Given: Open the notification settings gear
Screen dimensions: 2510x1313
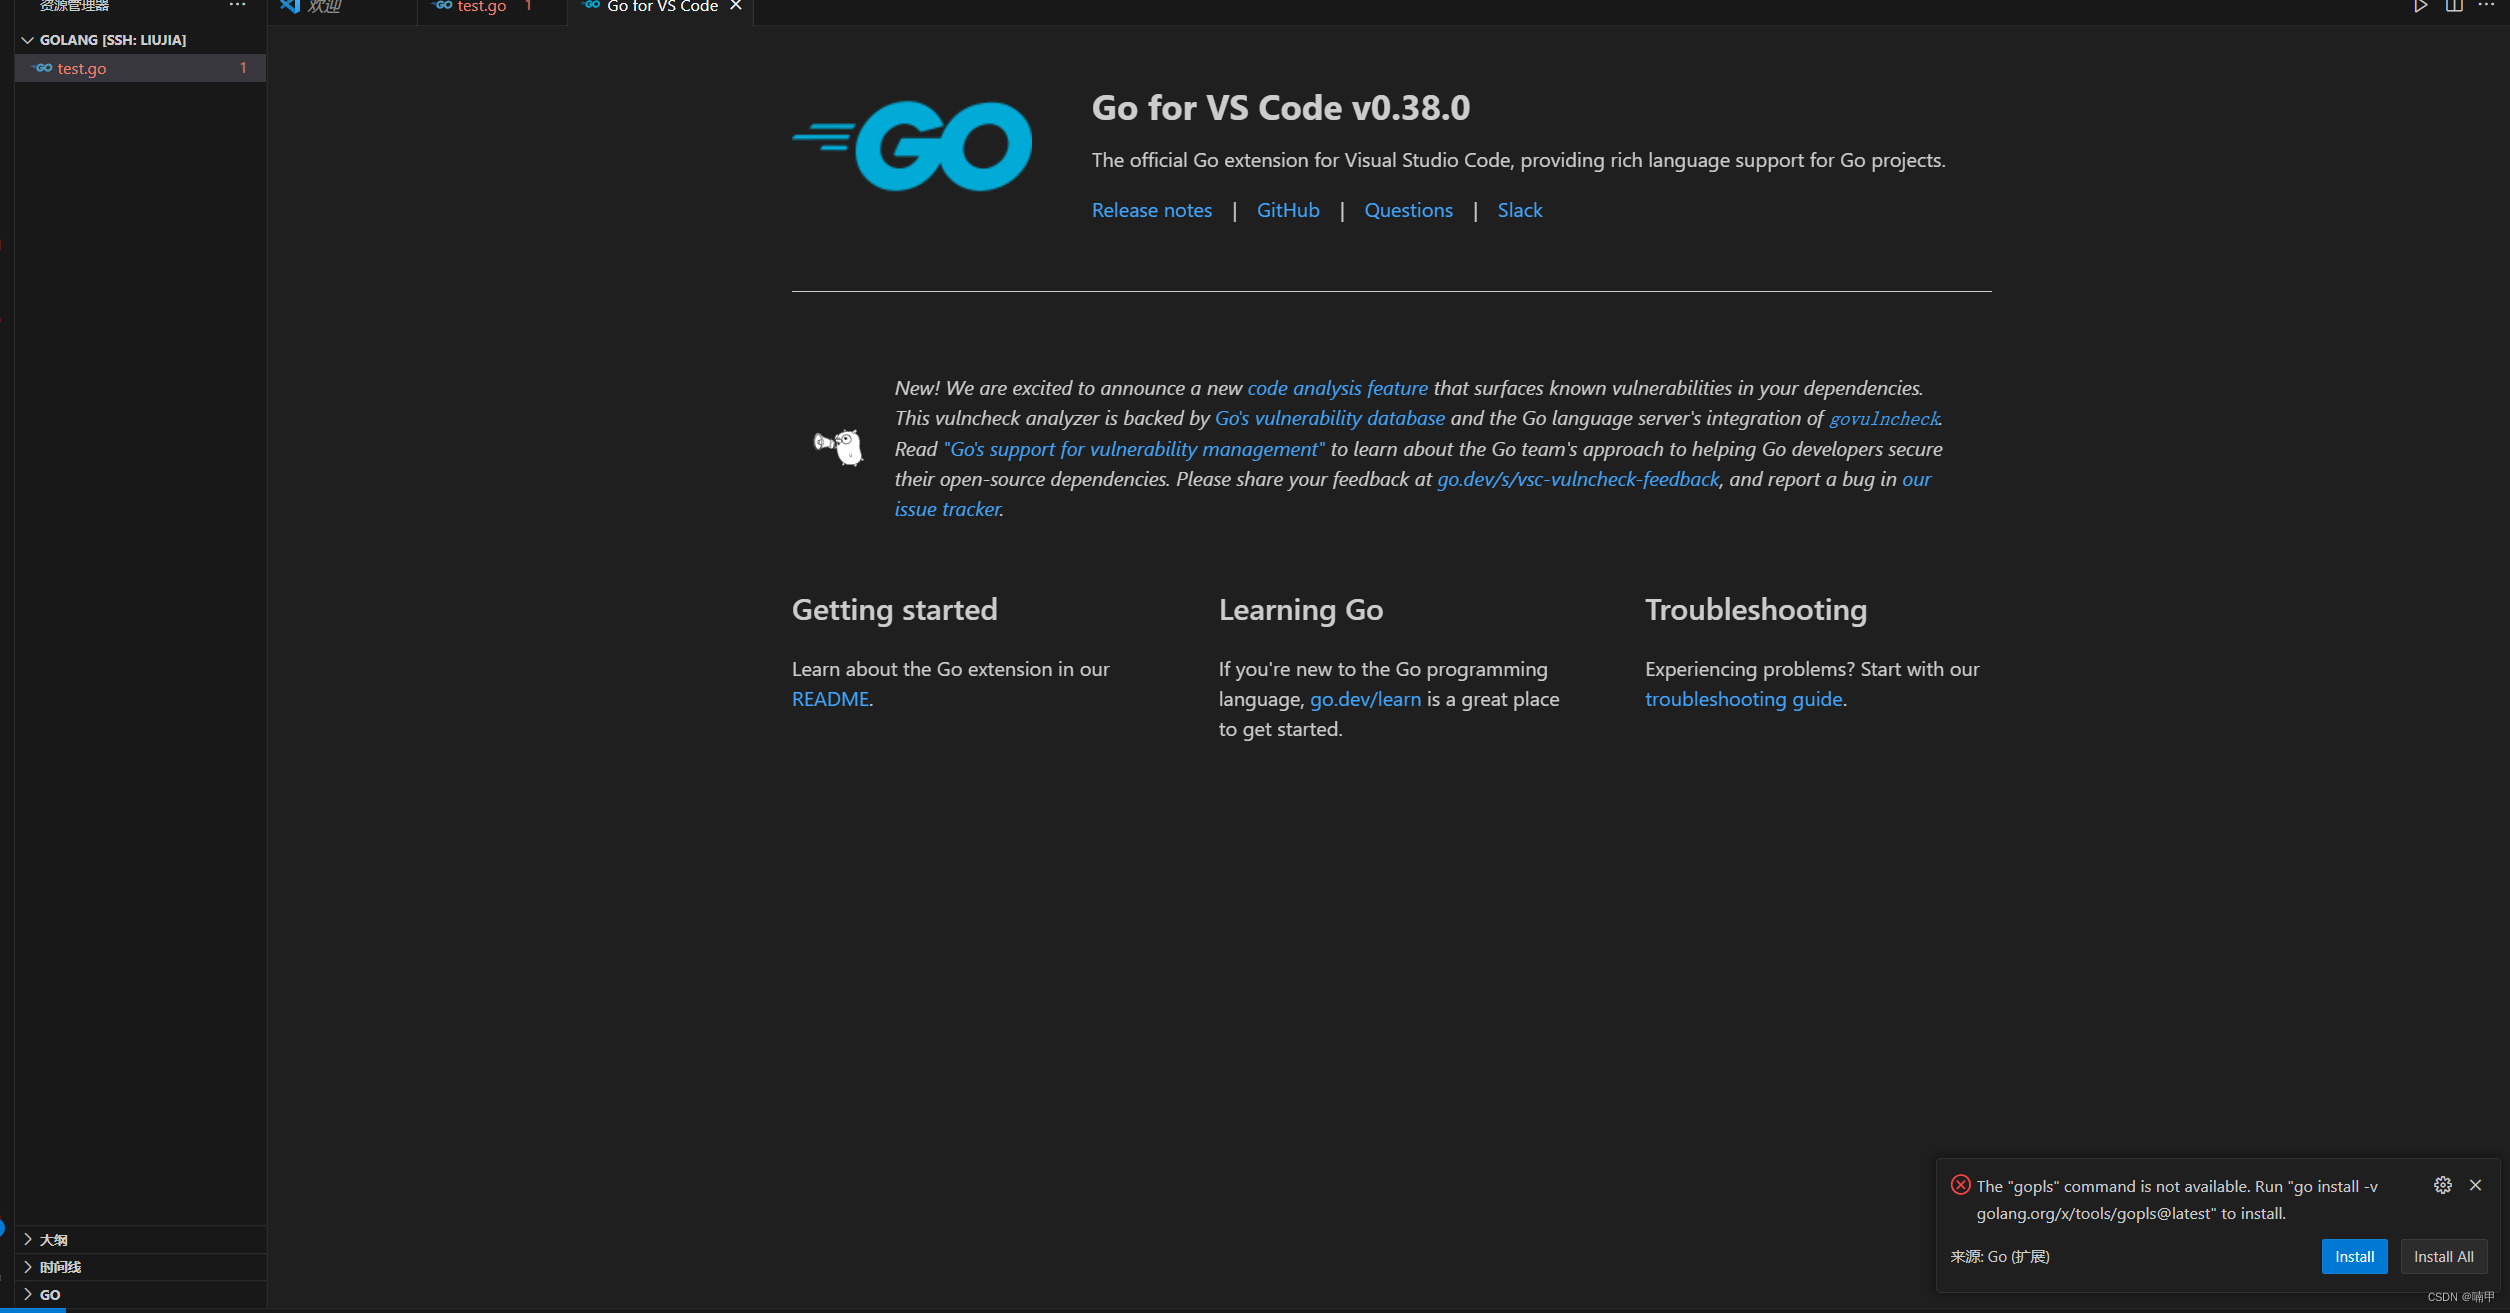Looking at the screenshot, I should click(2443, 1185).
